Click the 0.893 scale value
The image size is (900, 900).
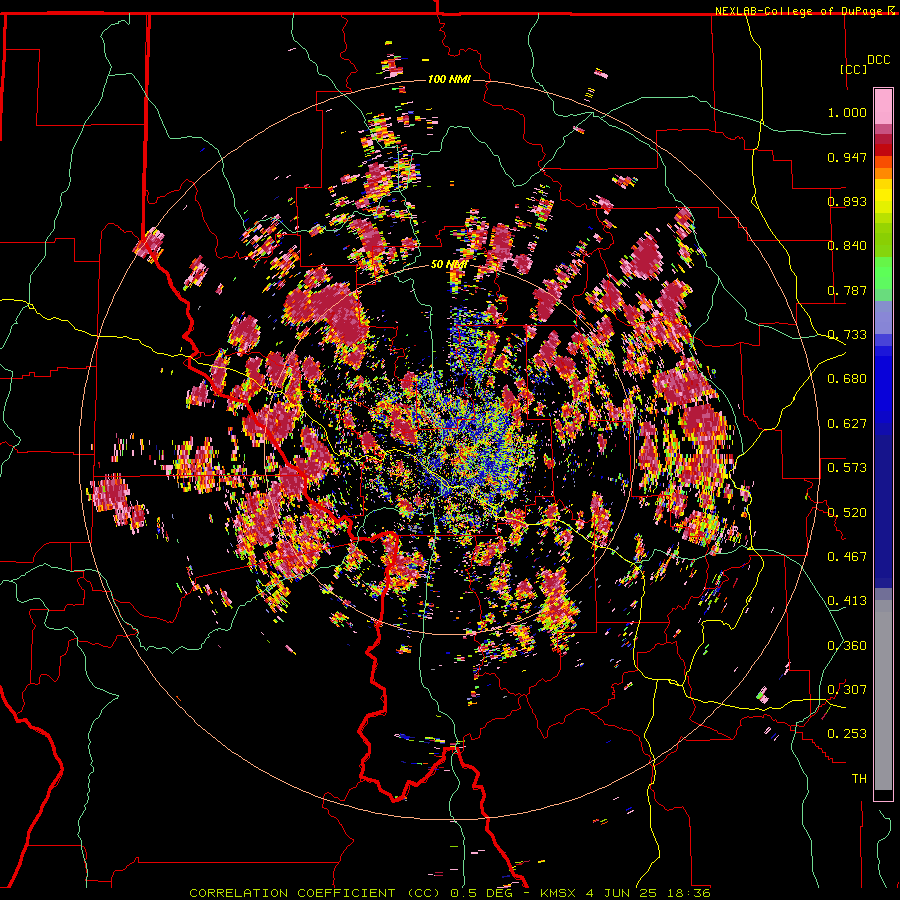coord(847,201)
